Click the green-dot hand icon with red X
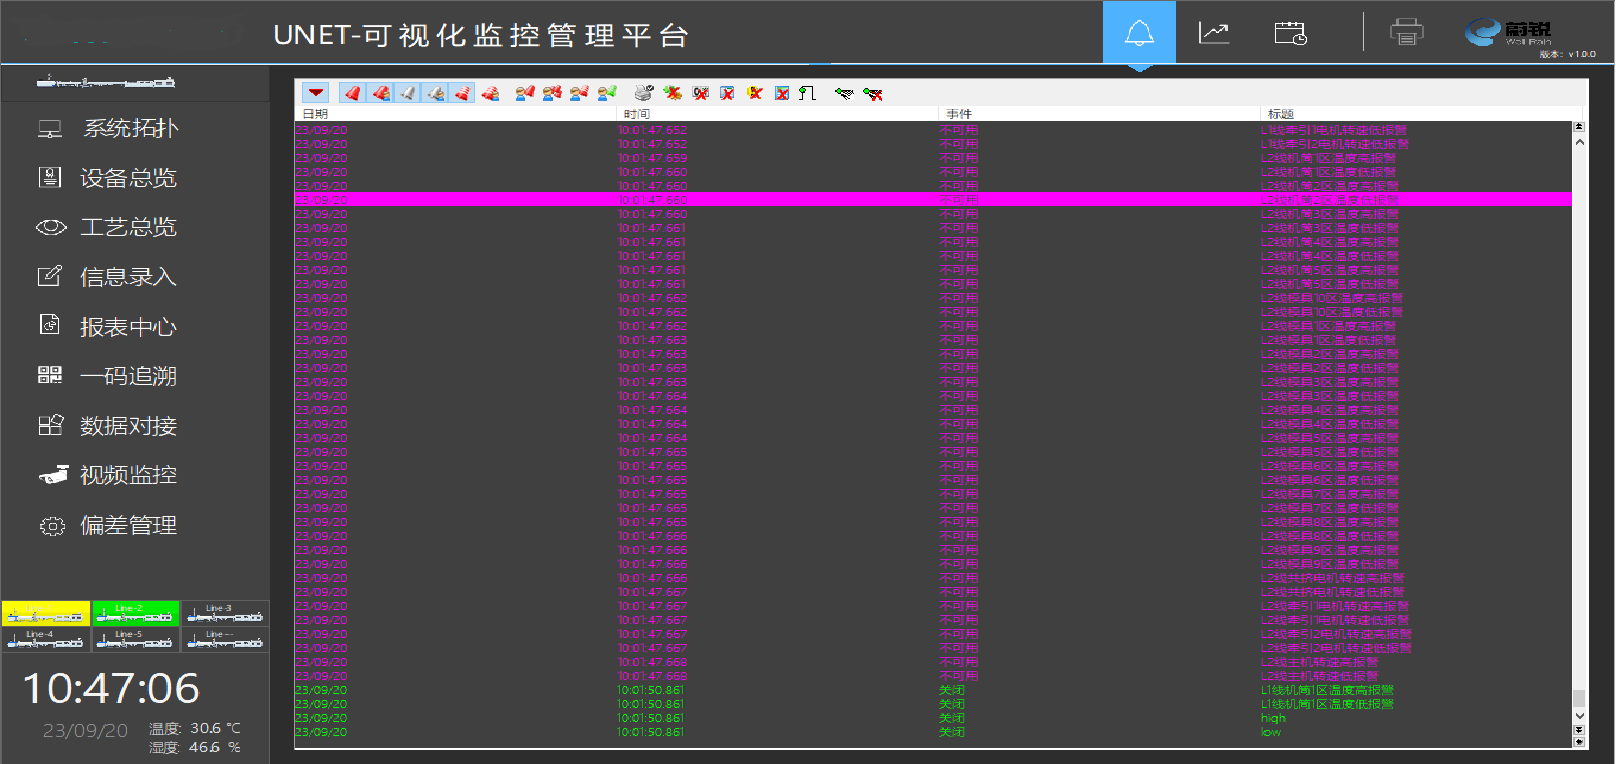The image size is (1616, 764). tap(873, 93)
